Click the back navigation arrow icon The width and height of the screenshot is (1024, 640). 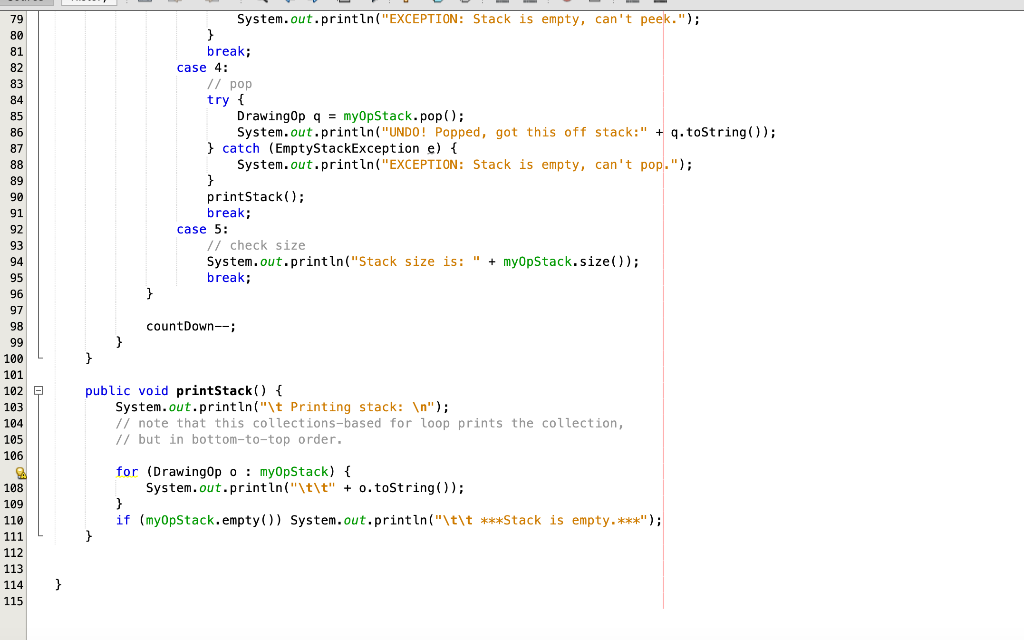click(x=173, y=3)
